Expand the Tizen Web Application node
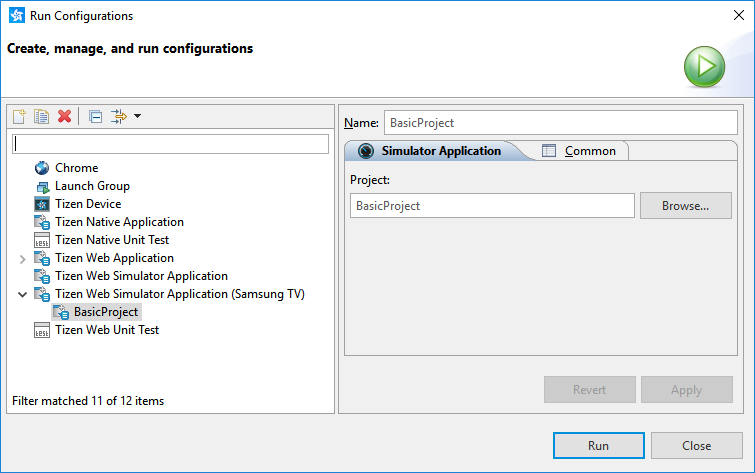Viewport: 755px width, 473px height. coord(23,259)
